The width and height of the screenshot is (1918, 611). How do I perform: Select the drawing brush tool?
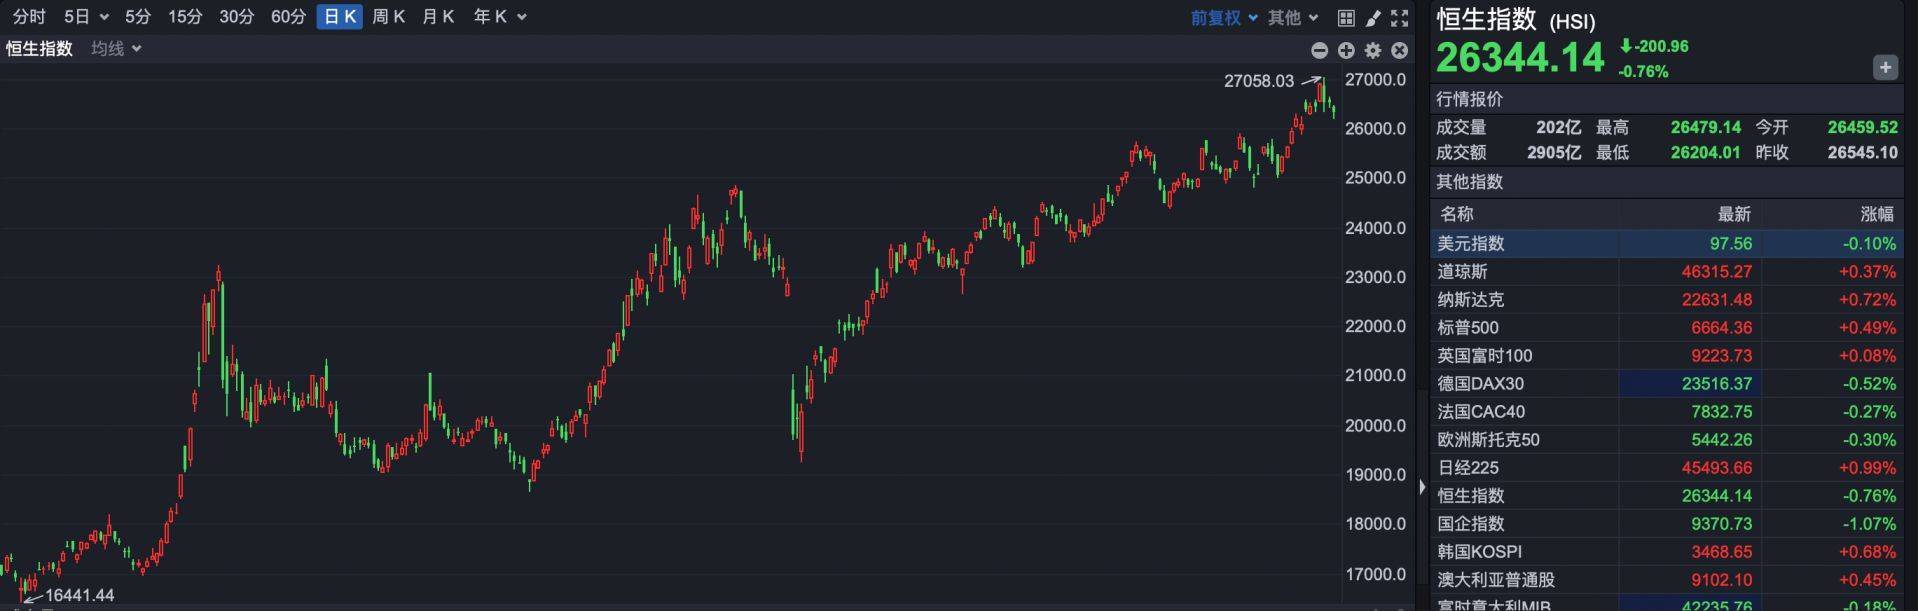1373,18
